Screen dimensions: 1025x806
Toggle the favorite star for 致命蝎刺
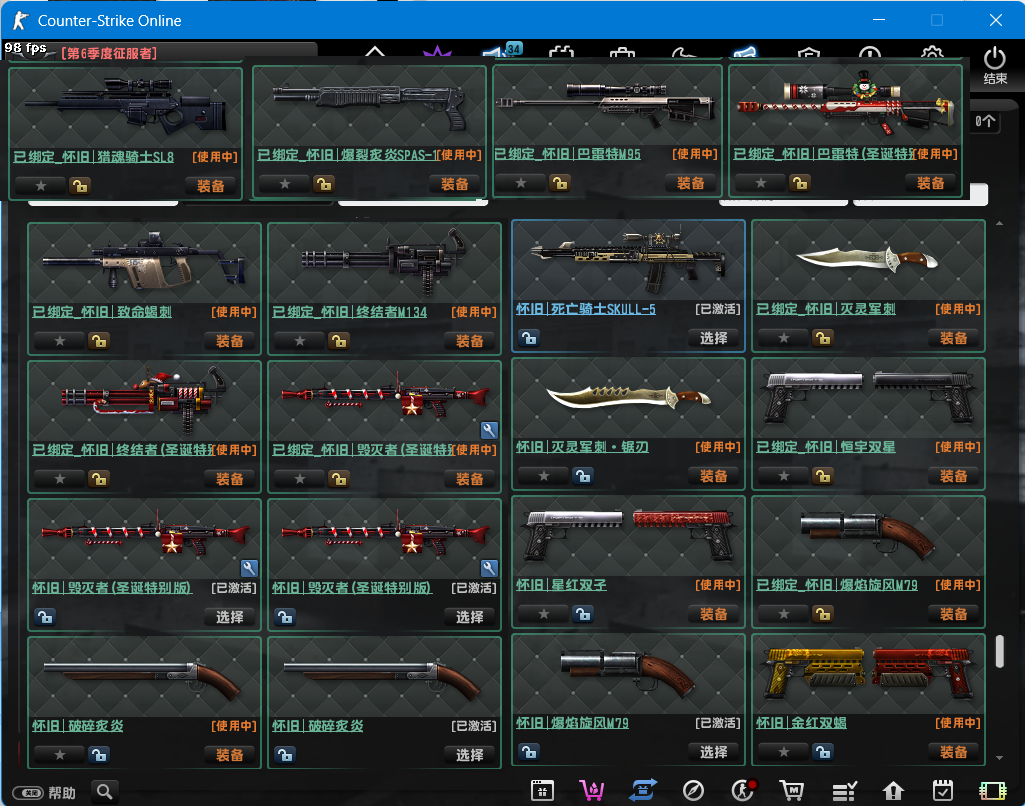pyautogui.click(x=59, y=341)
